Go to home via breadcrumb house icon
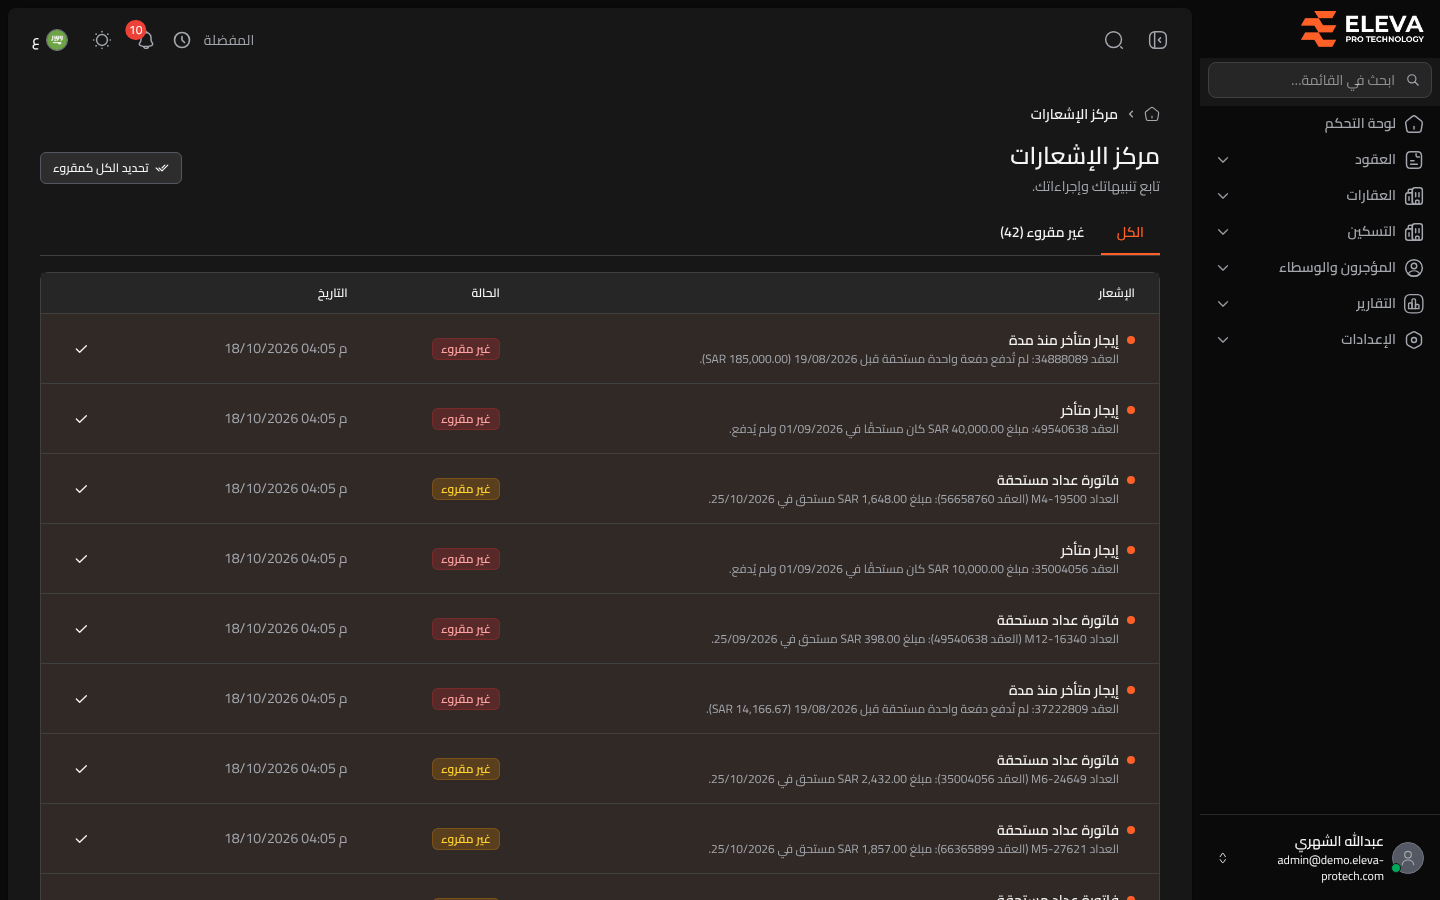The height and width of the screenshot is (900, 1440). 1152,114
